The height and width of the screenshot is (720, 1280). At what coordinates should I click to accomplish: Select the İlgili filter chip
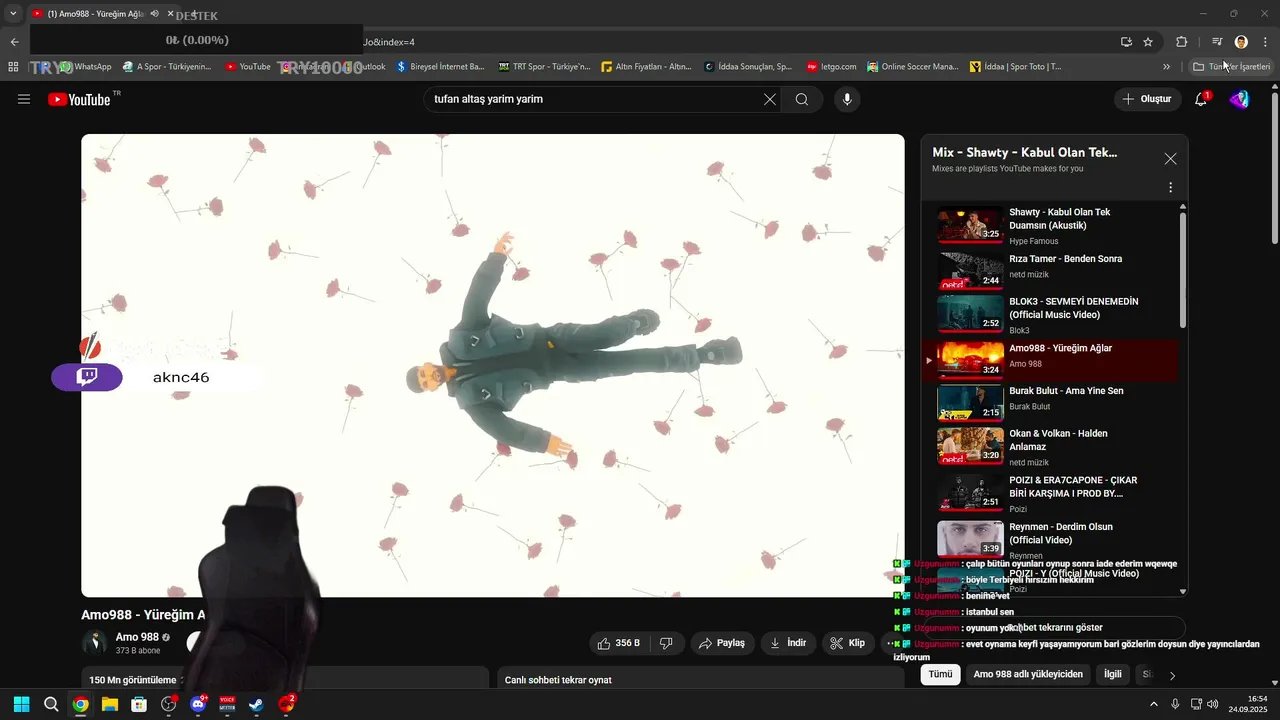tap(1112, 674)
